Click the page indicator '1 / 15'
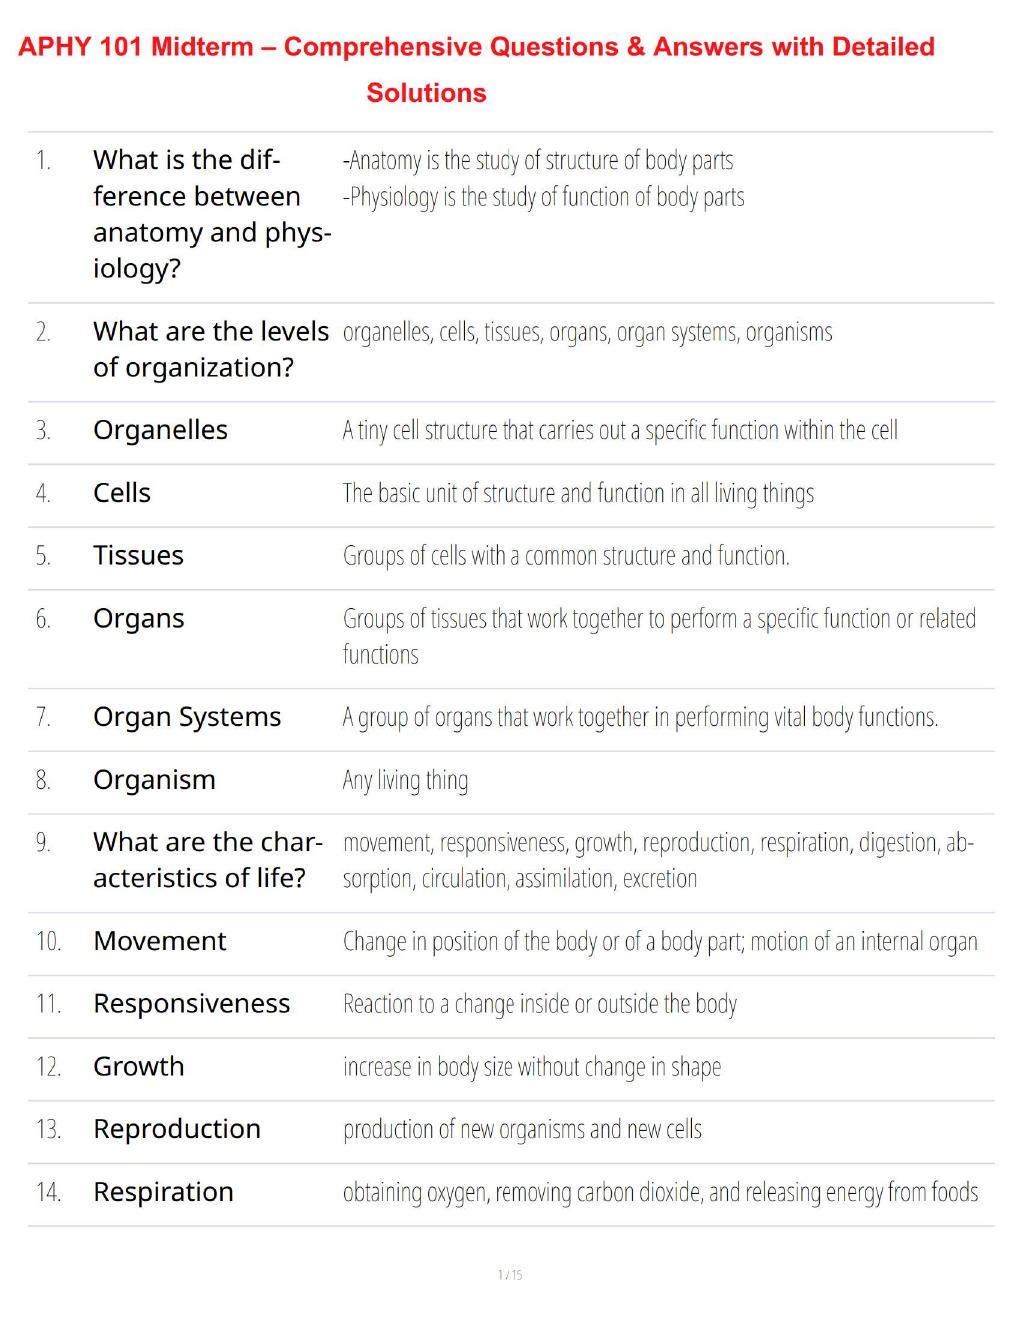This screenshot has height=1320, width=1020. [x=510, y=1275]
